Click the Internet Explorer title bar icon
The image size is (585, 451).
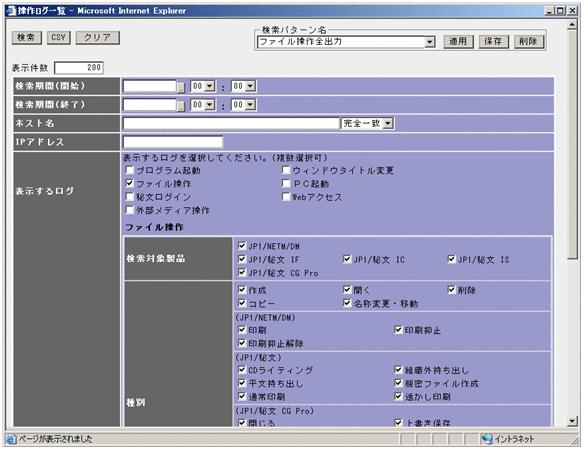[11, 10]
